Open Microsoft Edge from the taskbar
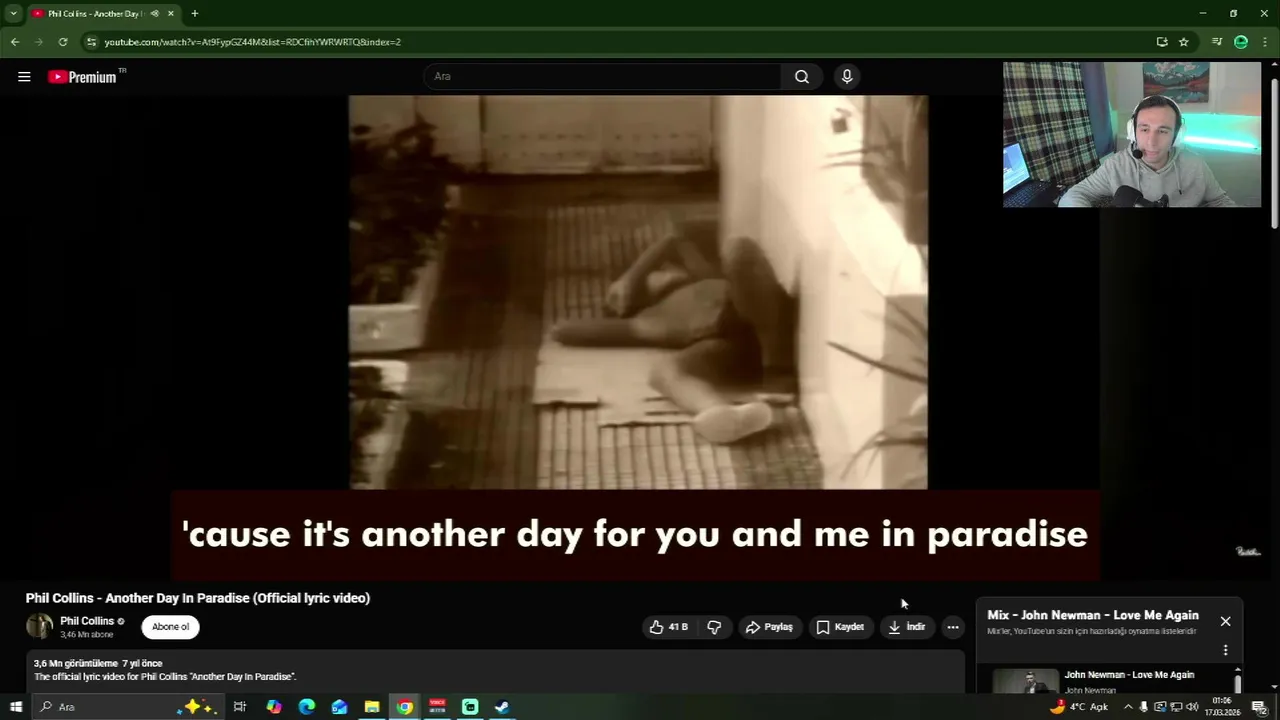The image size is (1280, 720). coord(307,707)
